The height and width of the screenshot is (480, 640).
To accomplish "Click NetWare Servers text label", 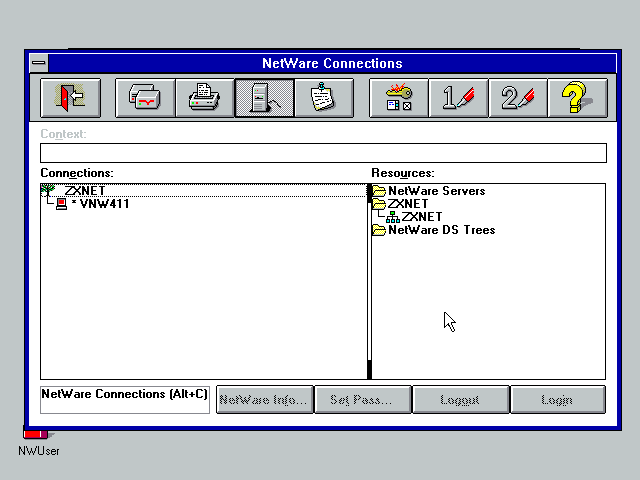I will pyautogui.click(x=437, y=191).
